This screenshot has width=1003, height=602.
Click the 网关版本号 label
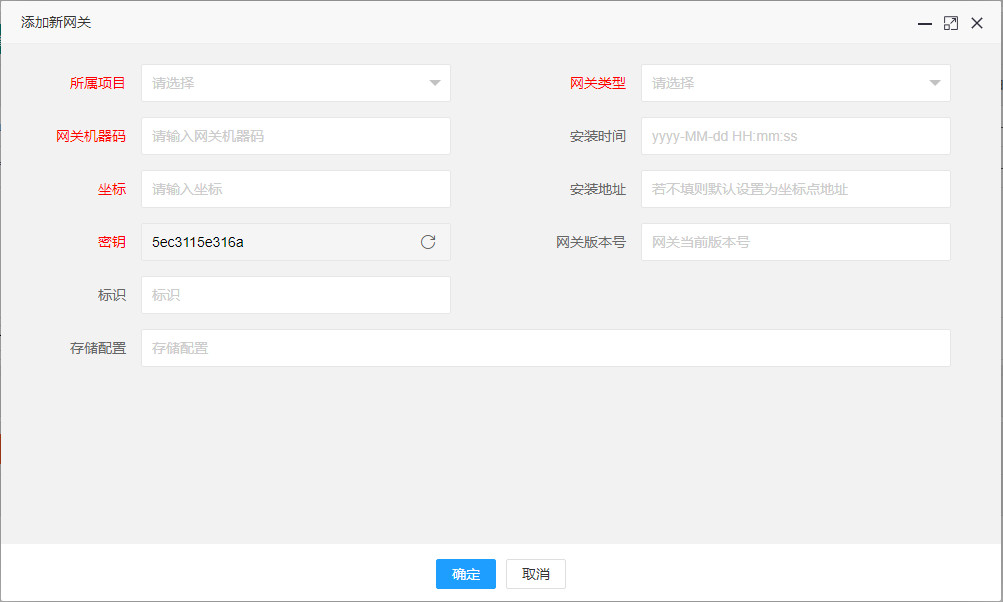tap(591, 242)
